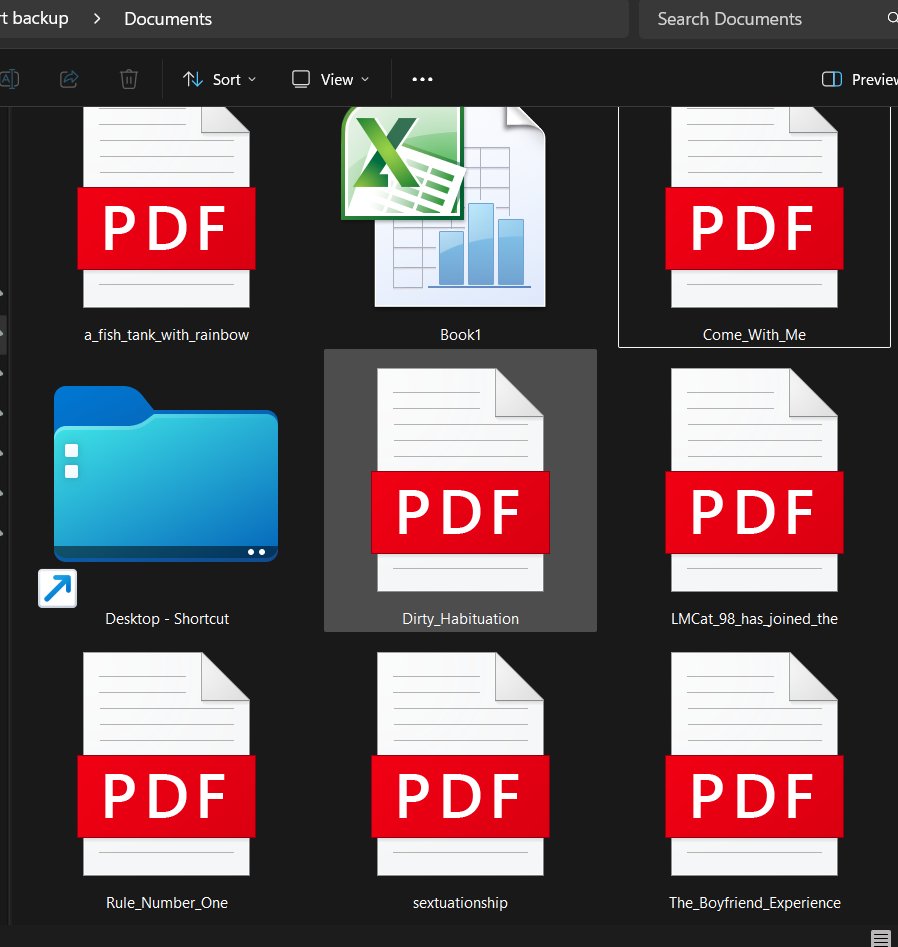This screenshot has width=898, height=947.
Task: Select the Come_With_Me PDF icon
Action: coord(754,207)
